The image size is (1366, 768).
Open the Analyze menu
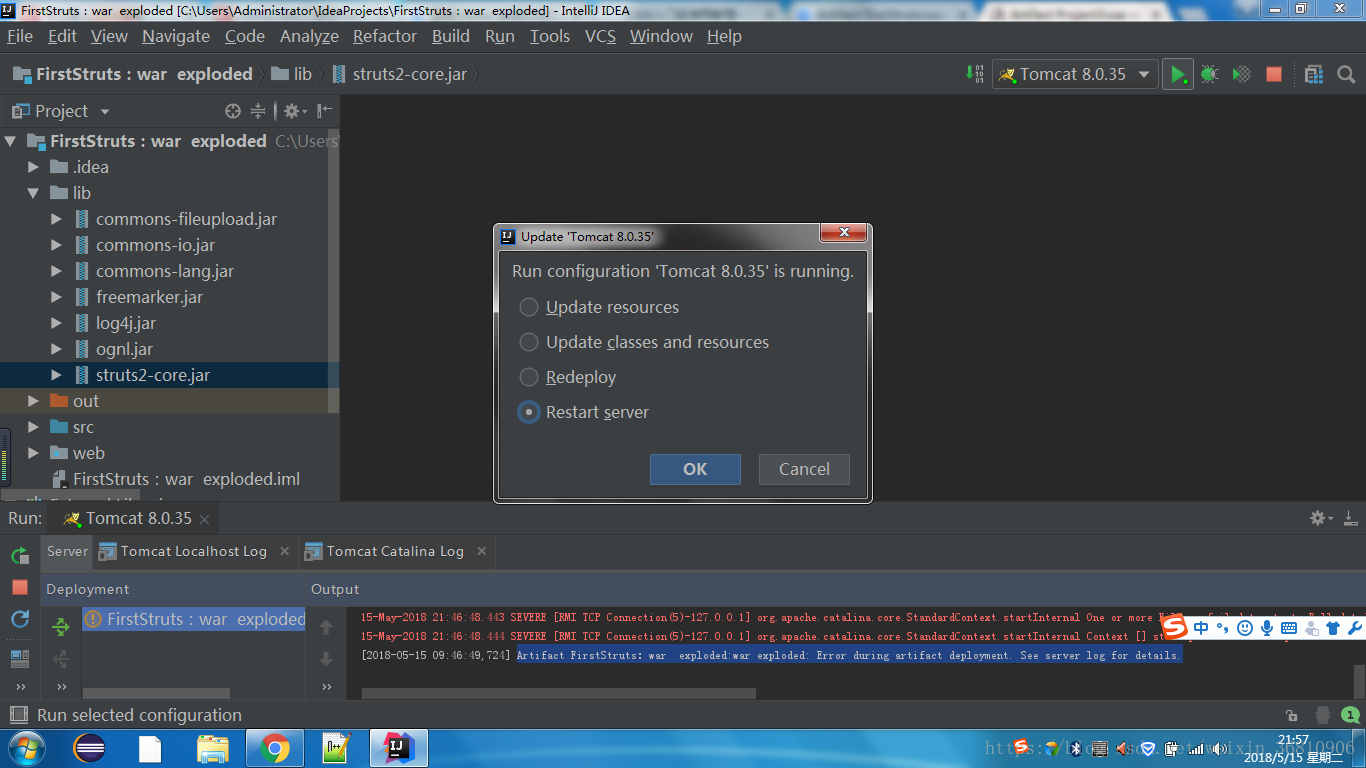coord(309,36)
